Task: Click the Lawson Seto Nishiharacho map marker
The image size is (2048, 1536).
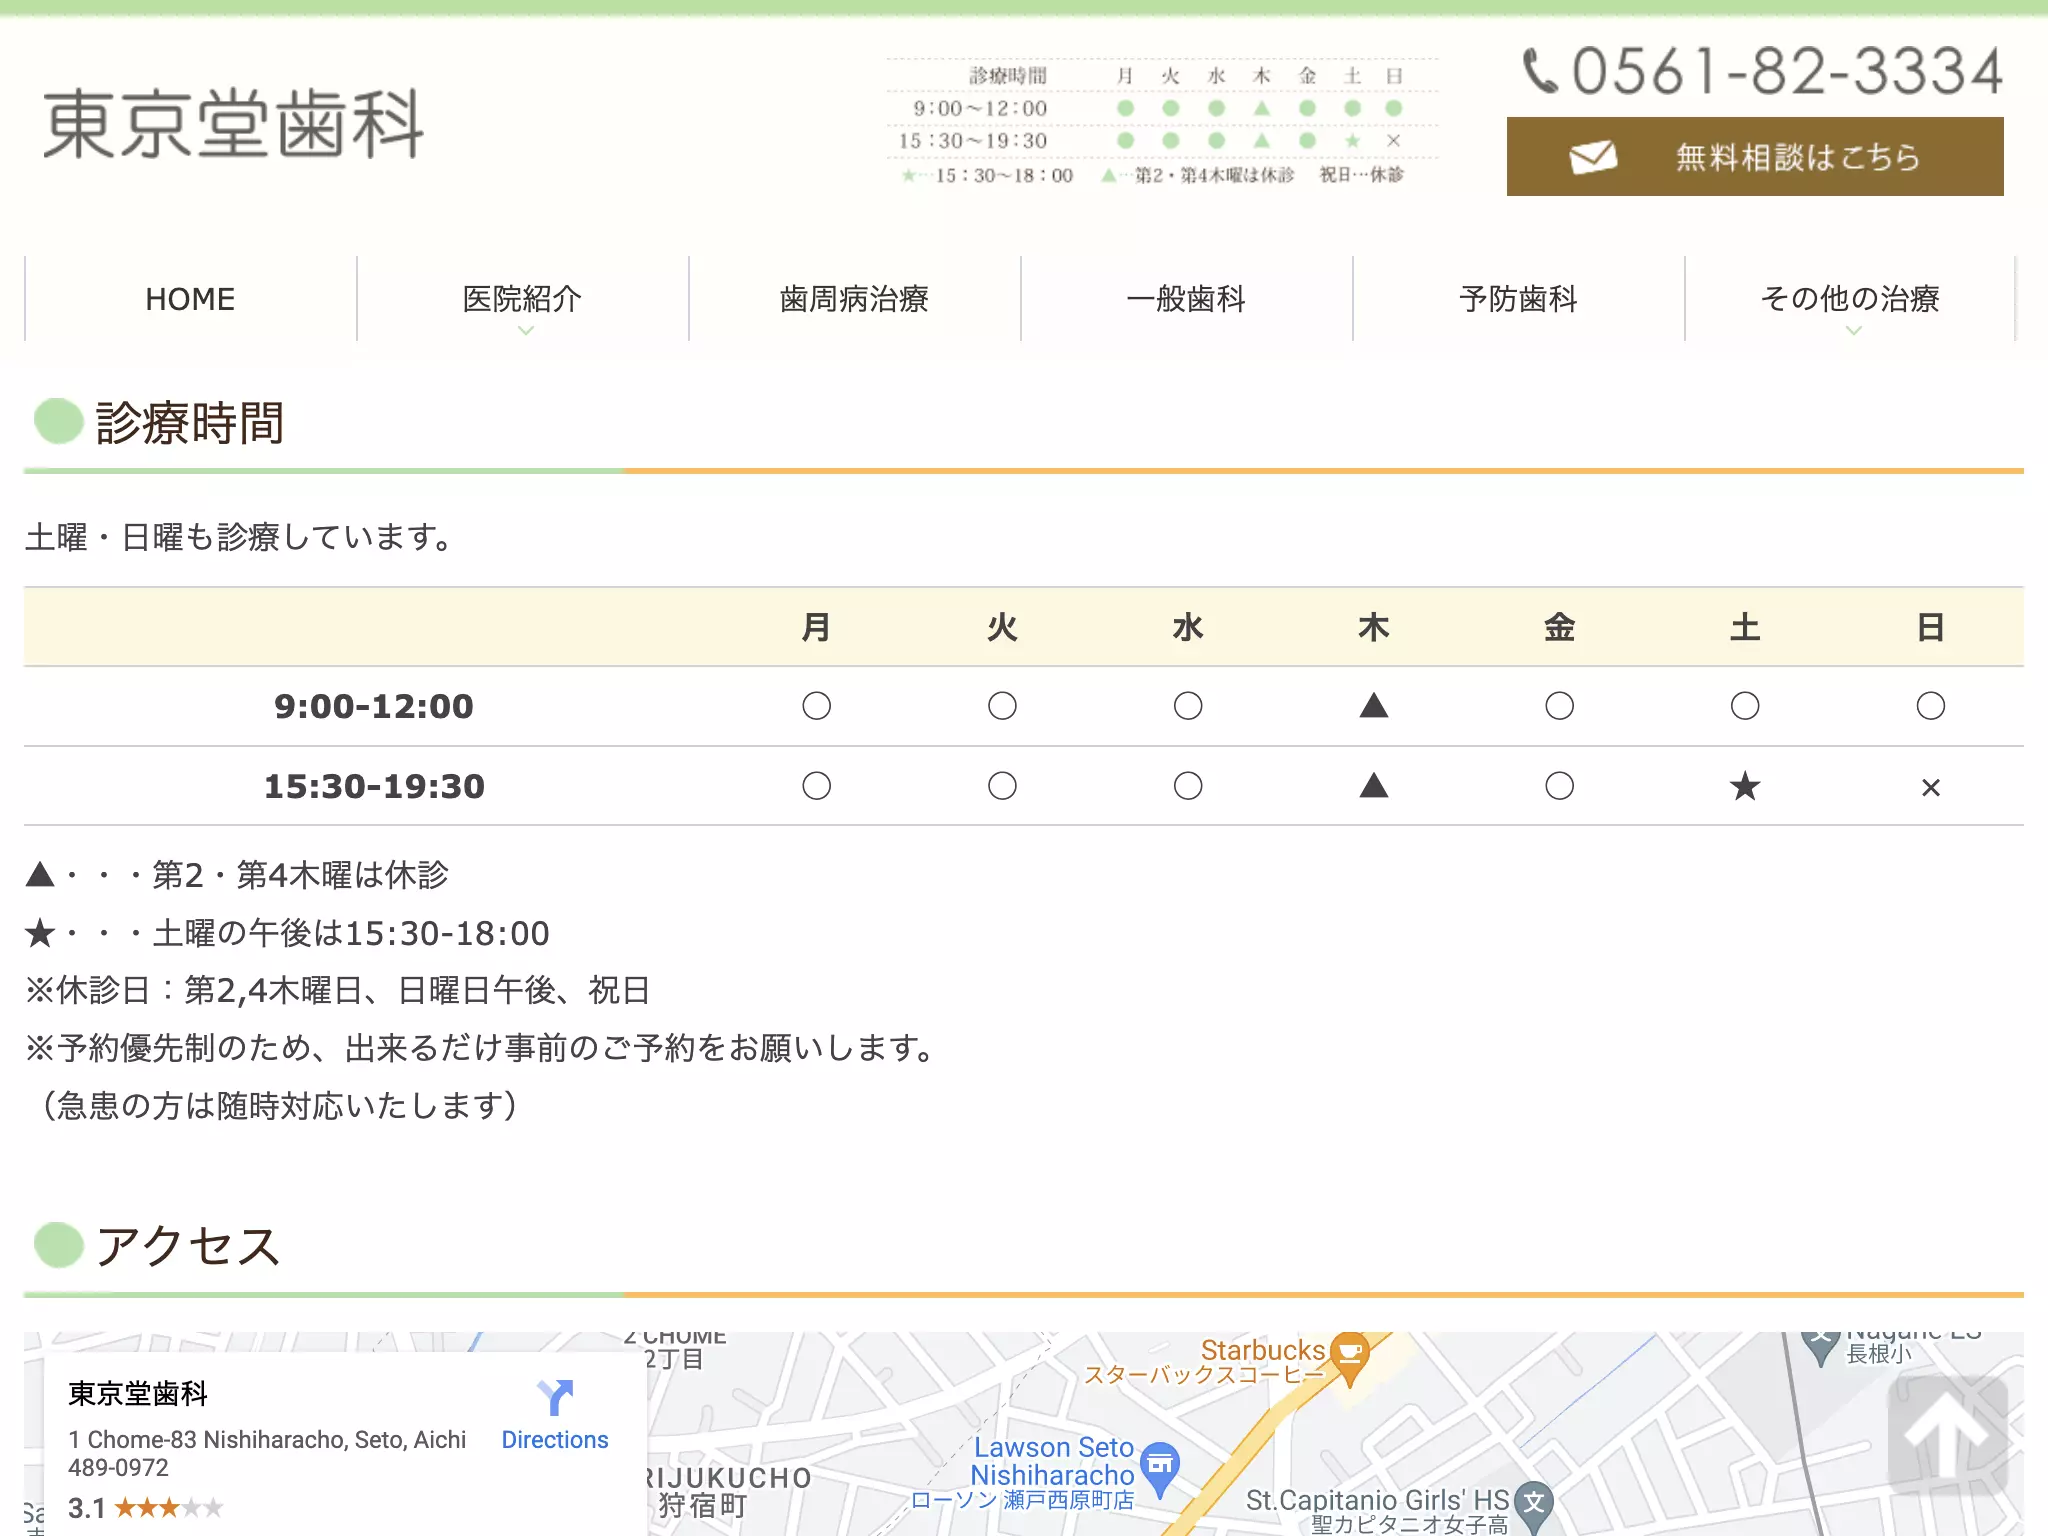Action: pos(1160,1468)
